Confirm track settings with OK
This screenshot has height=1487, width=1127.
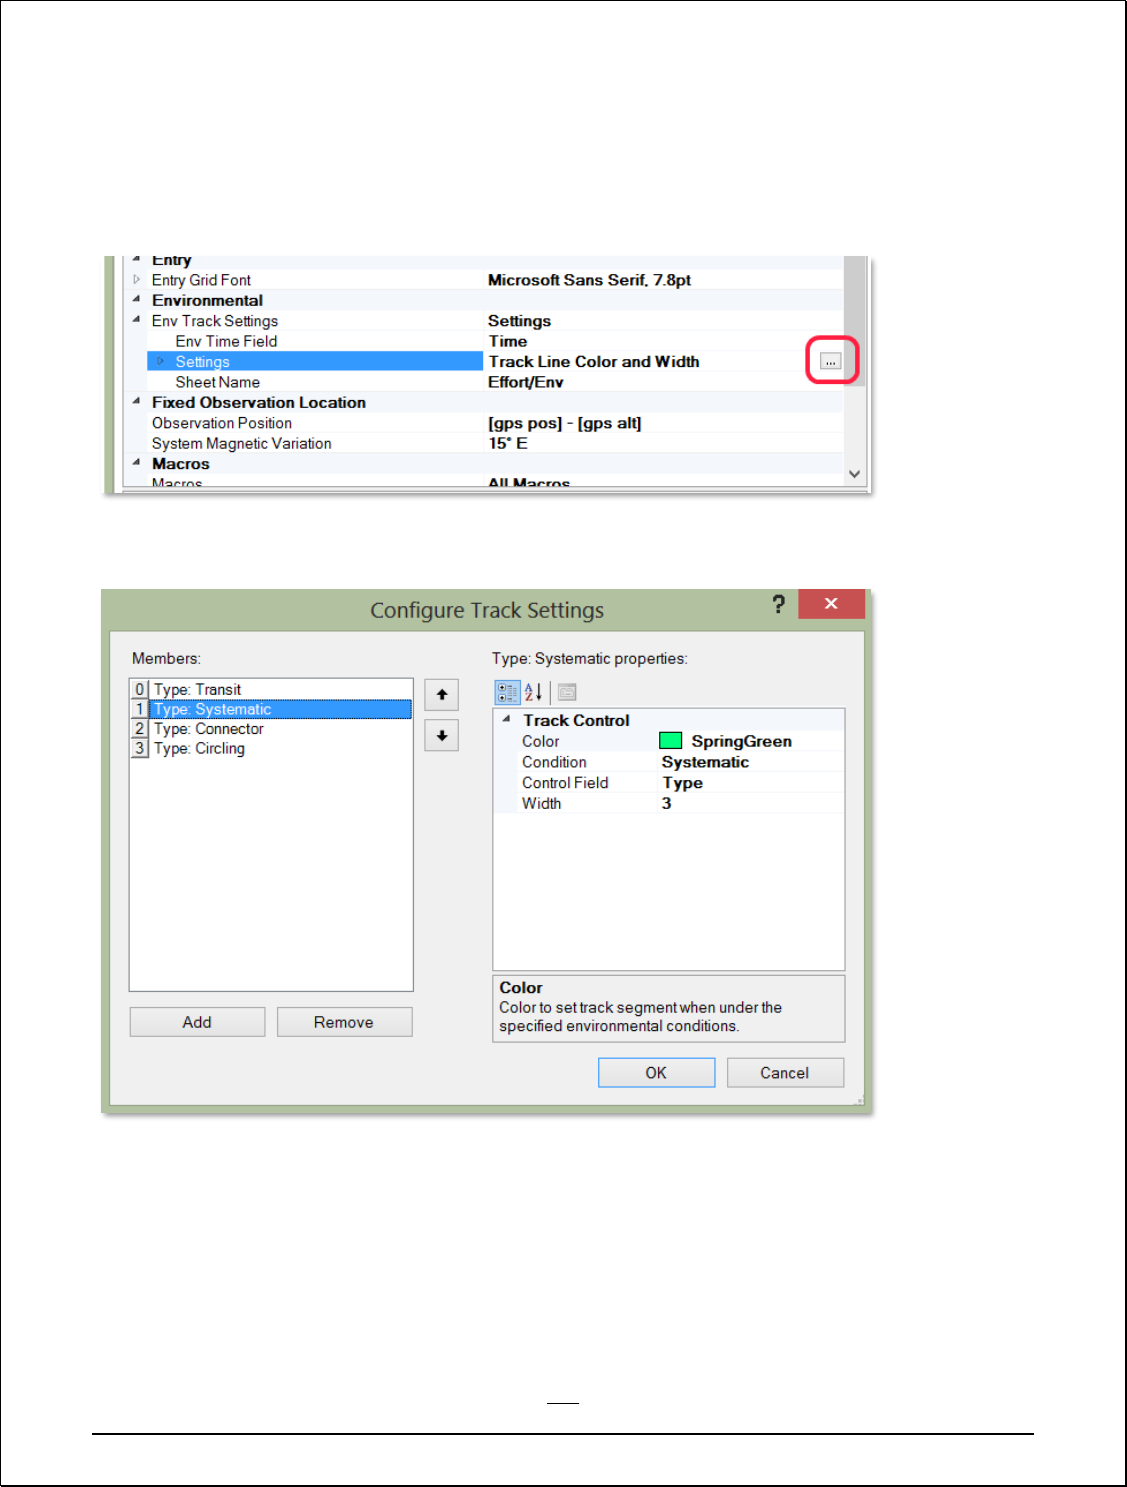point(656,1073)
